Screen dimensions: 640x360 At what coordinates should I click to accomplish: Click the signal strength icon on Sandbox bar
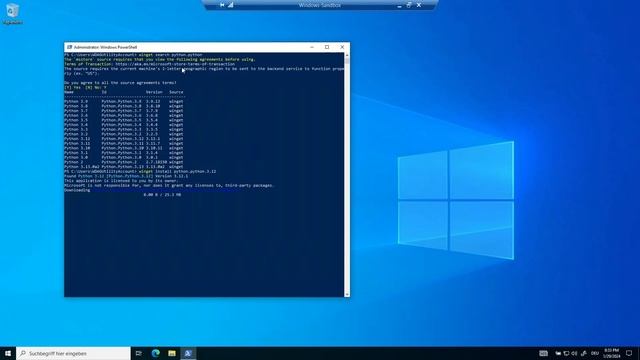coord(231,5)
